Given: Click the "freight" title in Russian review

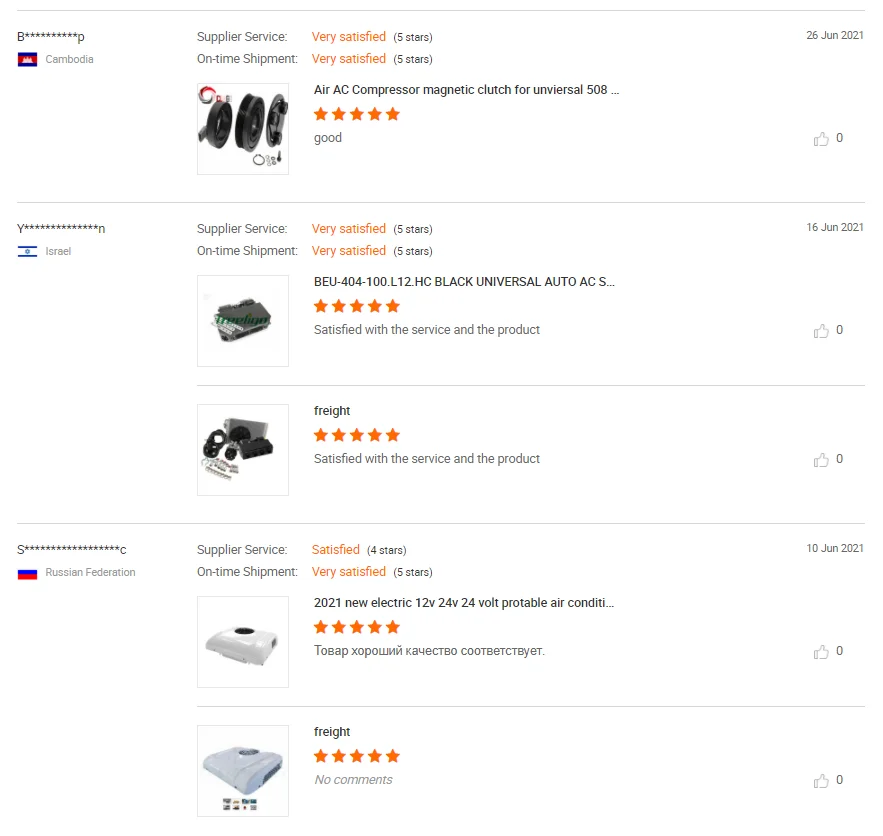Looking at the screenshot, I should (332, 732).
